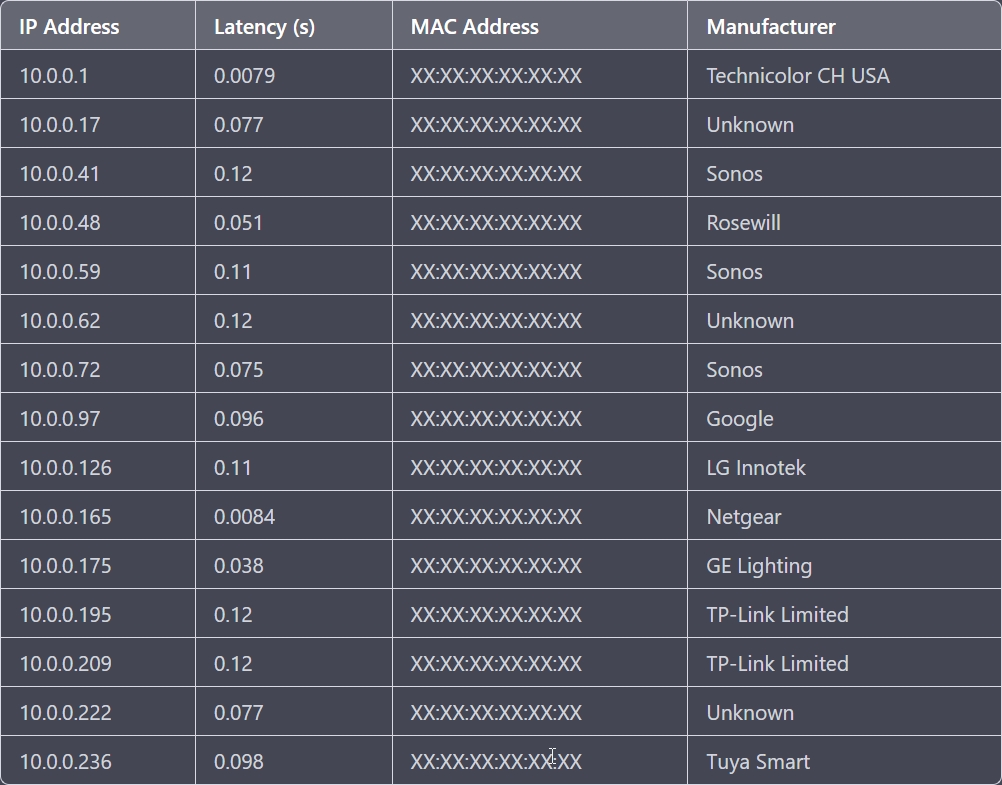Click the LG Innotek manufacturer cell
The height and width of the screenshot is (785, 1002).
(x=755, y=468)
